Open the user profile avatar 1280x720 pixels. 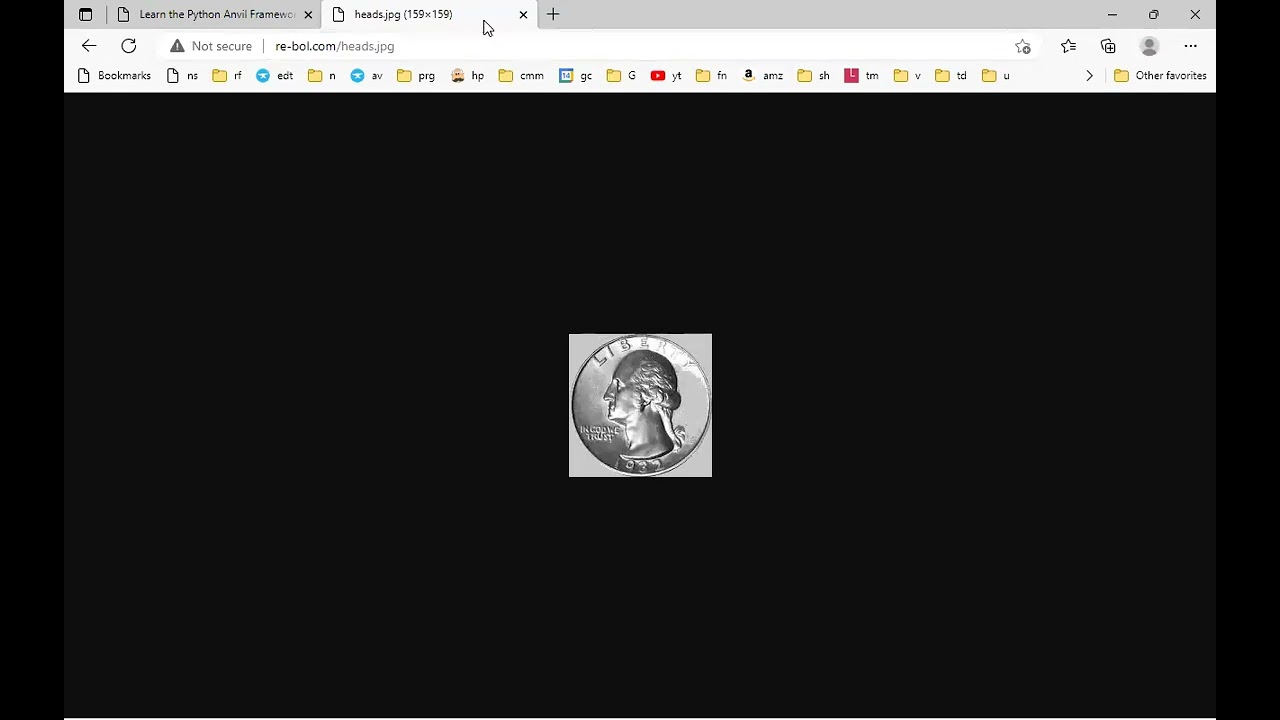(x=1149, y=46)
